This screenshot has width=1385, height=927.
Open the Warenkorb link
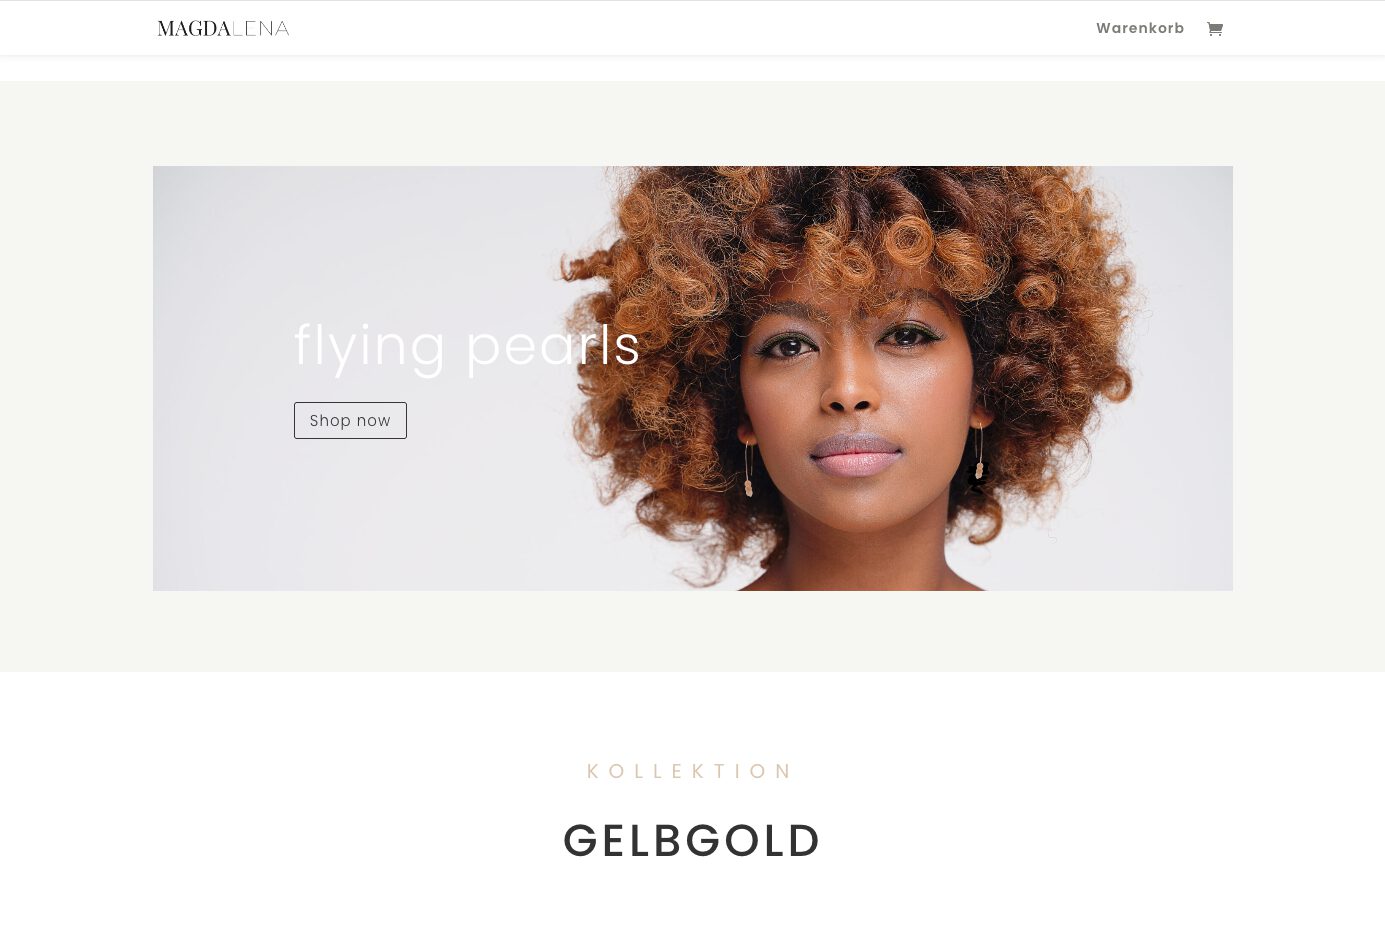(1140, 28)
